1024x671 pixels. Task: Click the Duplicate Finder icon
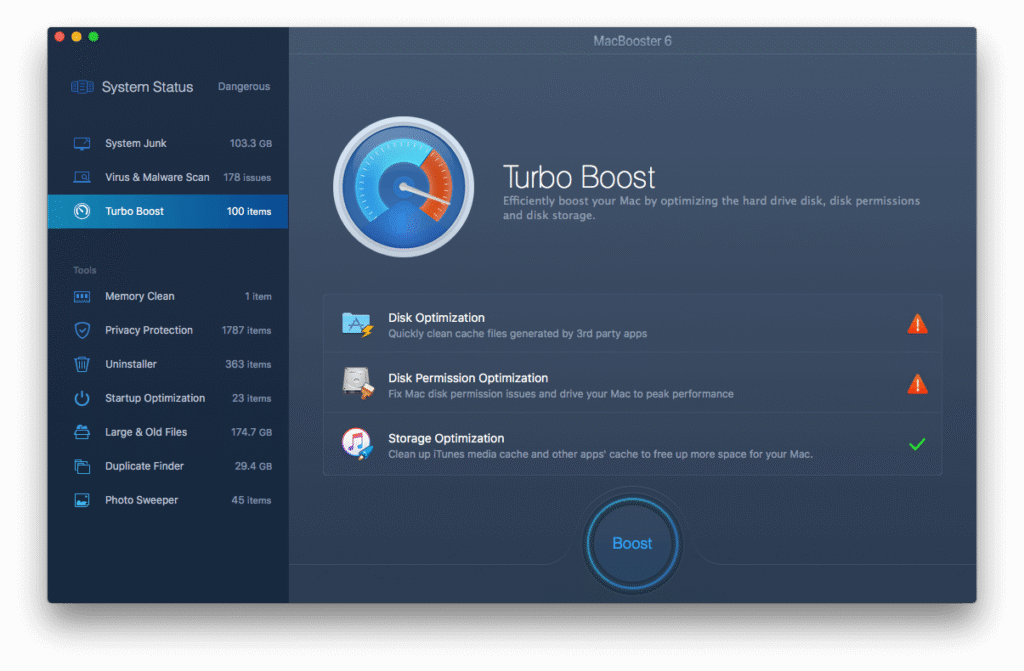pos(82,467)
